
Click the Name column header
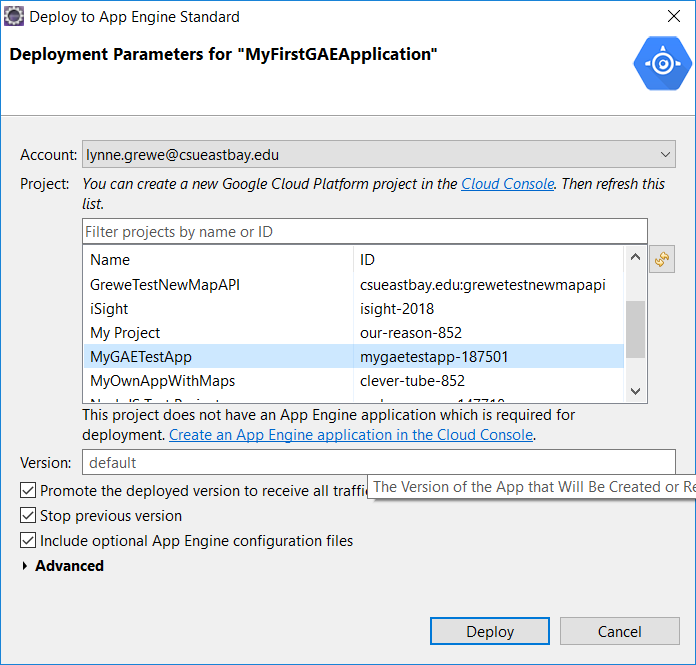[110, 260]
